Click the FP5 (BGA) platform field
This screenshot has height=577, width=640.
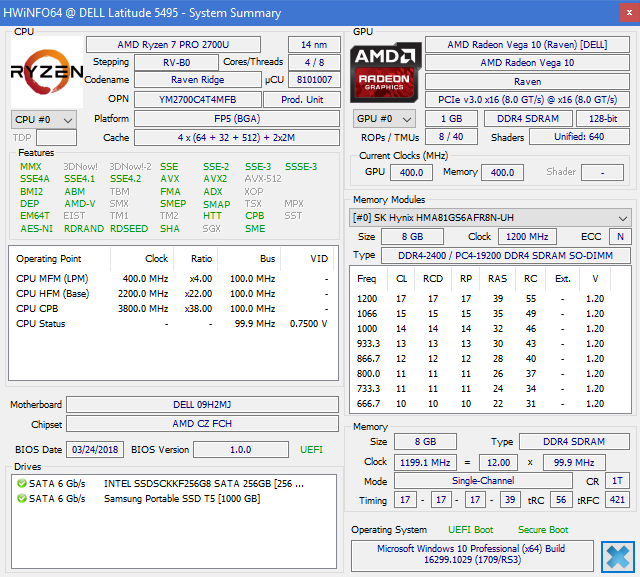point(237,119)
